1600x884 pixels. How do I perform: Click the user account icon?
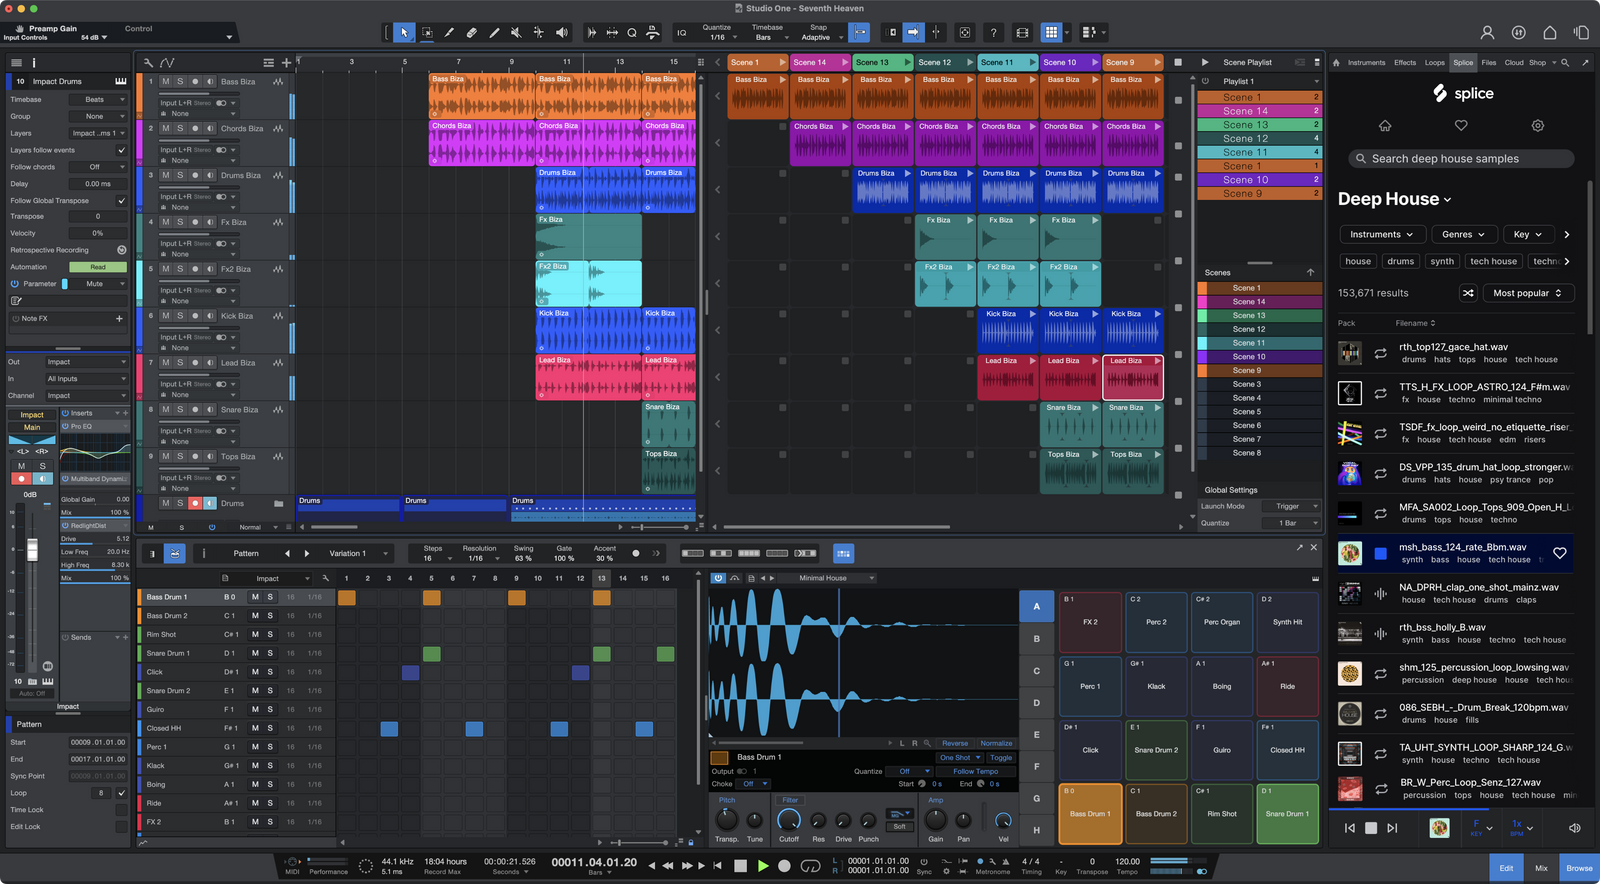(x=1487, y=33)
